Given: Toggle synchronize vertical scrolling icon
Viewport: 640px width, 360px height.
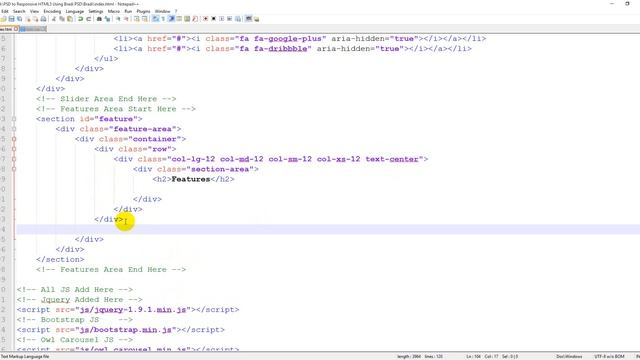Looking at the screenshot, I should click(137, 19).
